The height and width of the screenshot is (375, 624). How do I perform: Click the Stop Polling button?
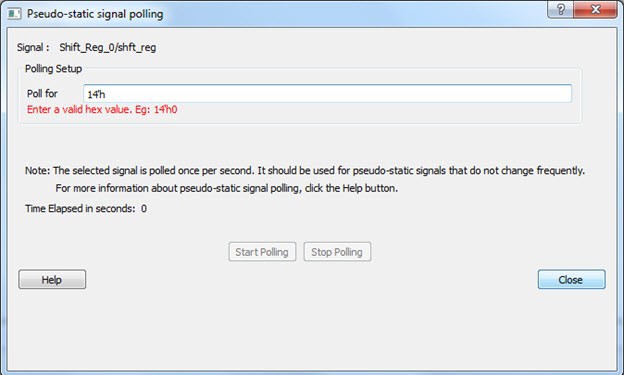[337, 252]
